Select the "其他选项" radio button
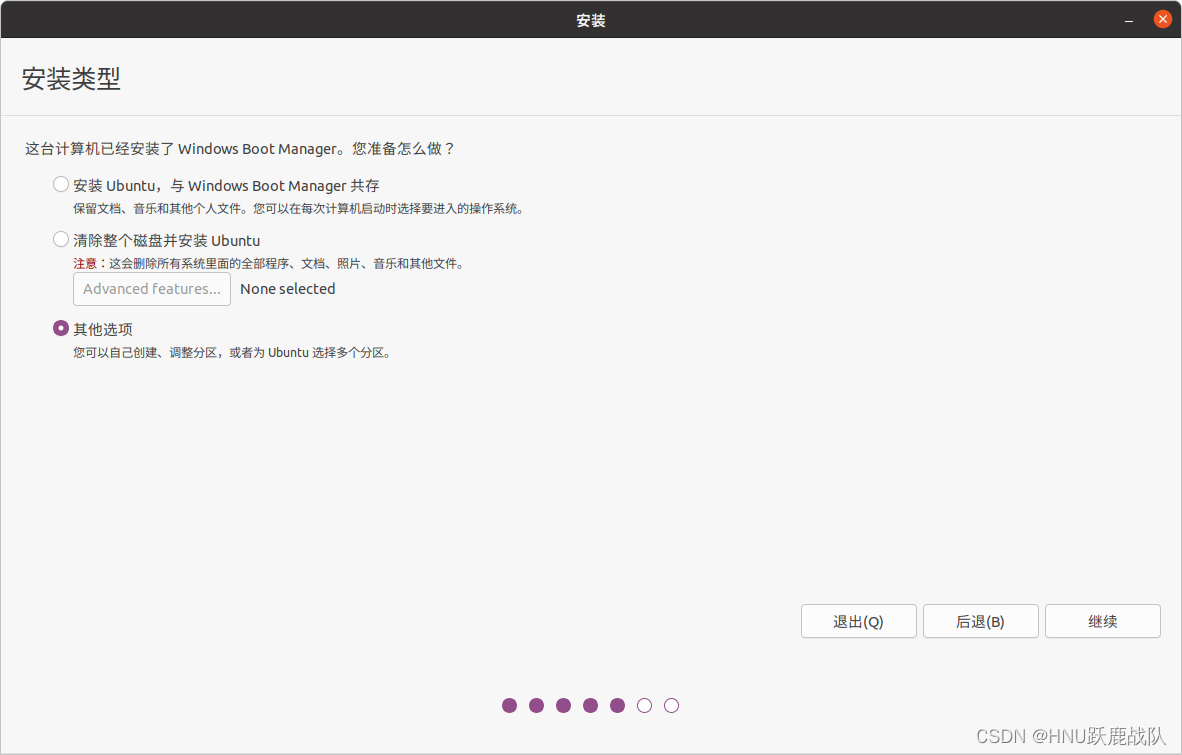Screen dimensions: 1182x755 click(60, 328)
